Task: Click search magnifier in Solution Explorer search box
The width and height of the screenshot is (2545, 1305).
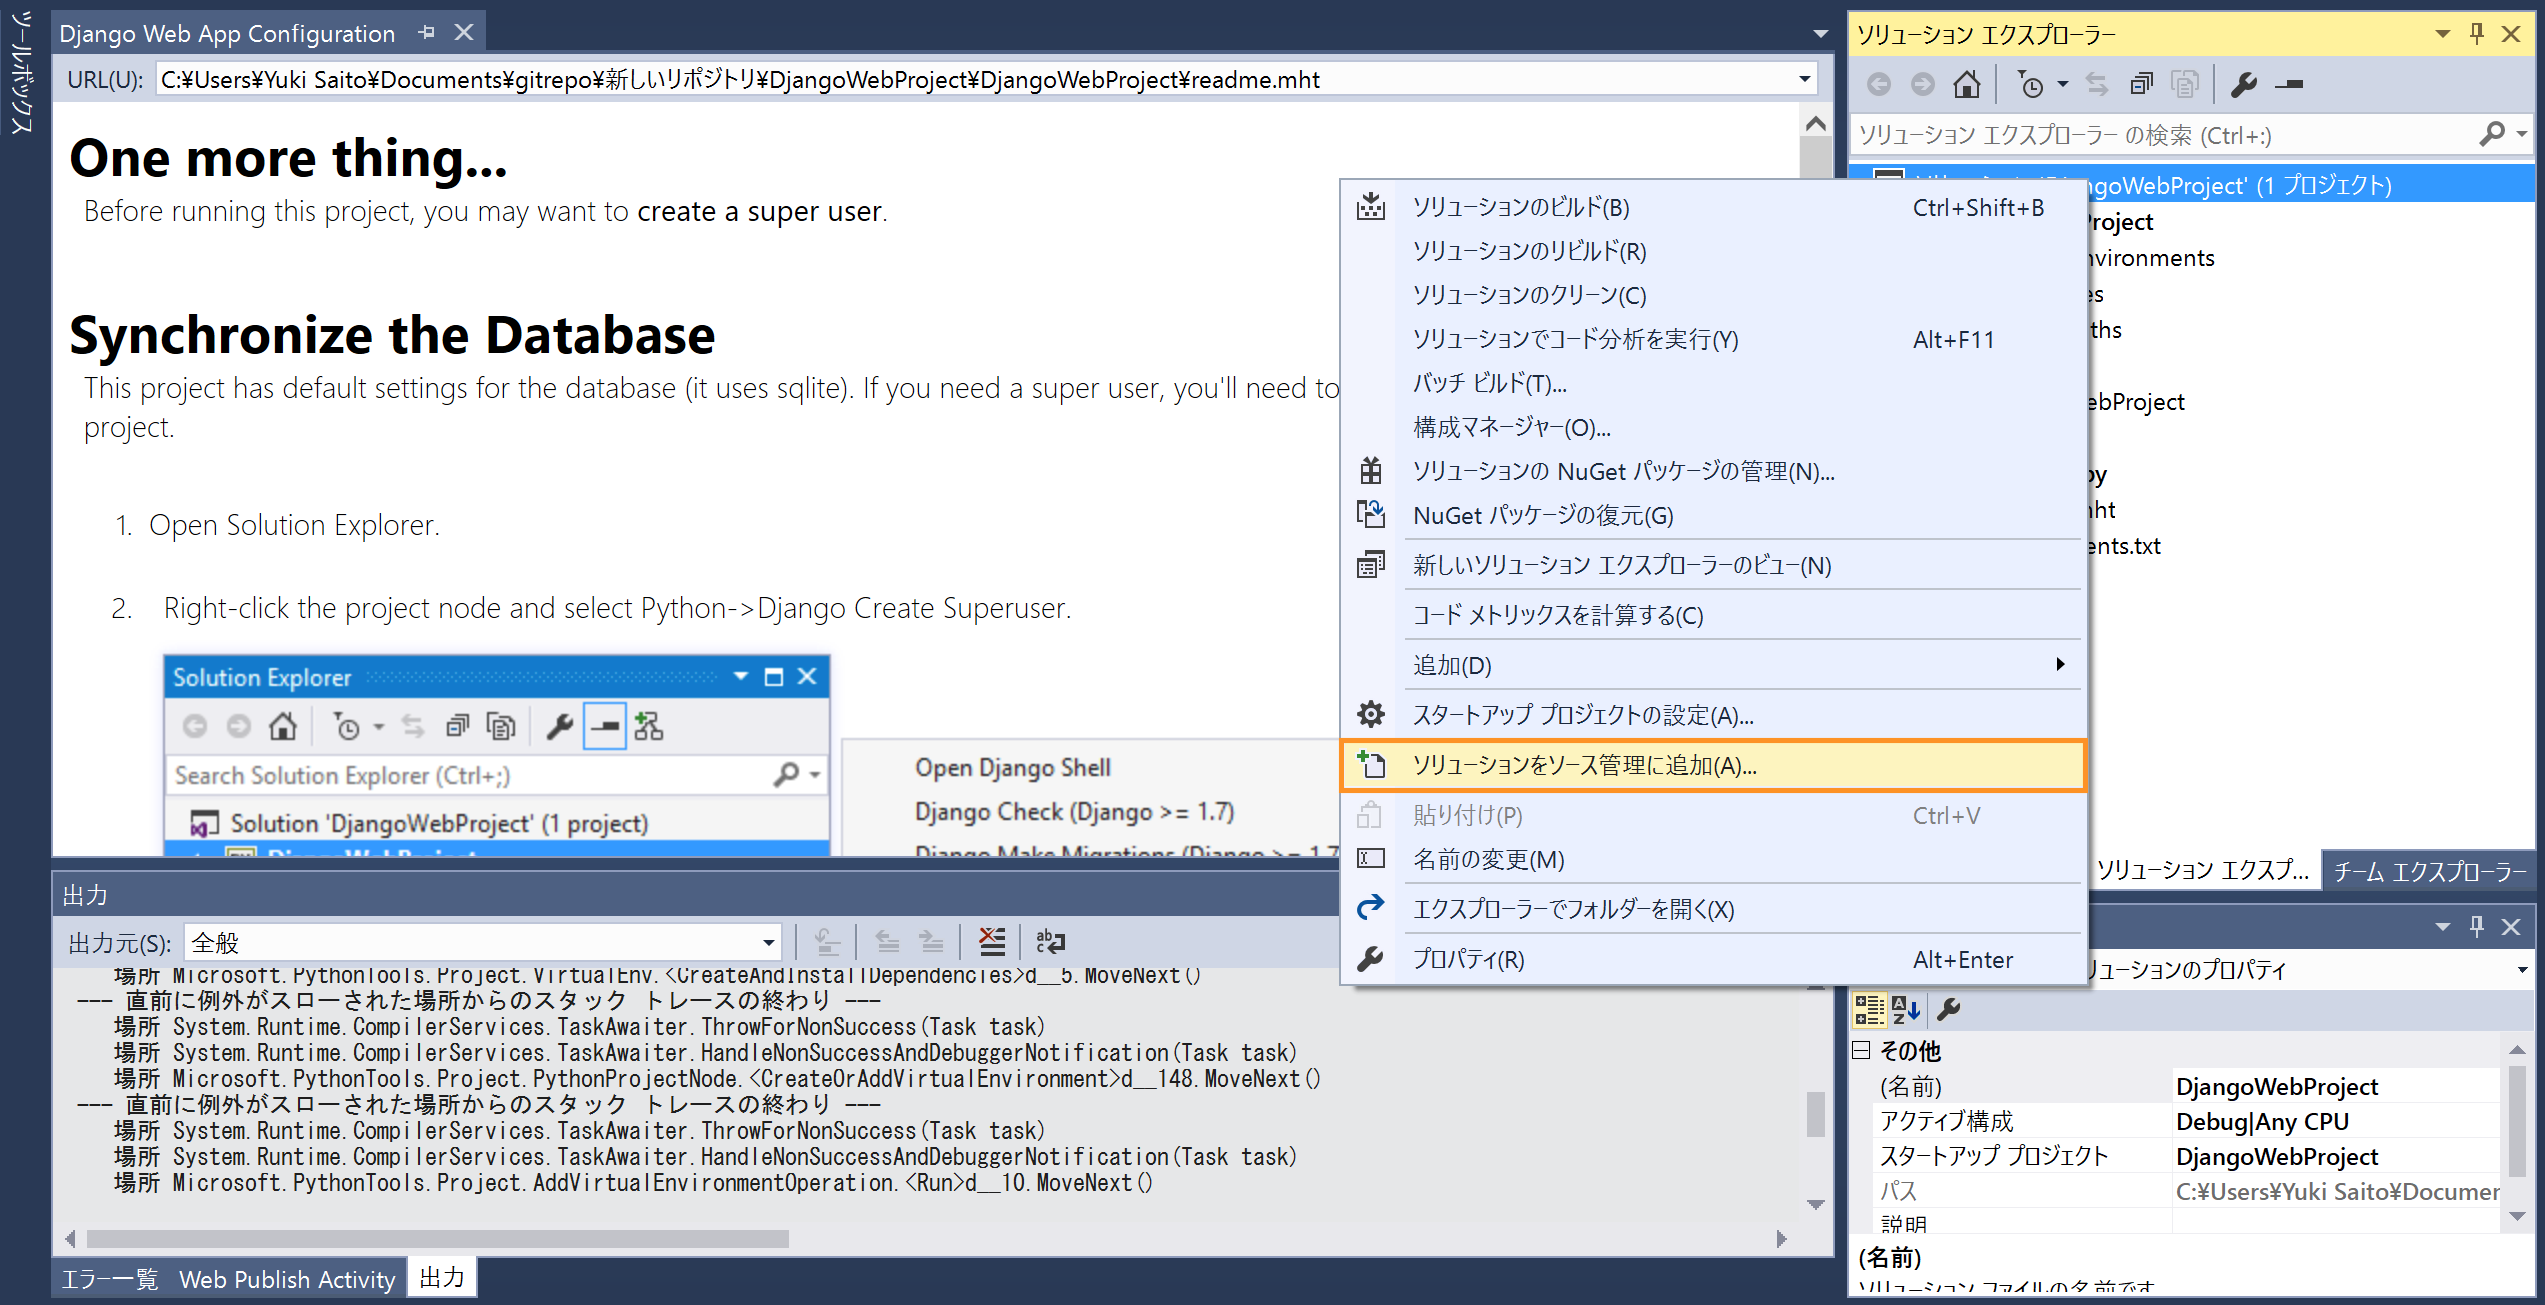Action: click(x=2492, y=134)
